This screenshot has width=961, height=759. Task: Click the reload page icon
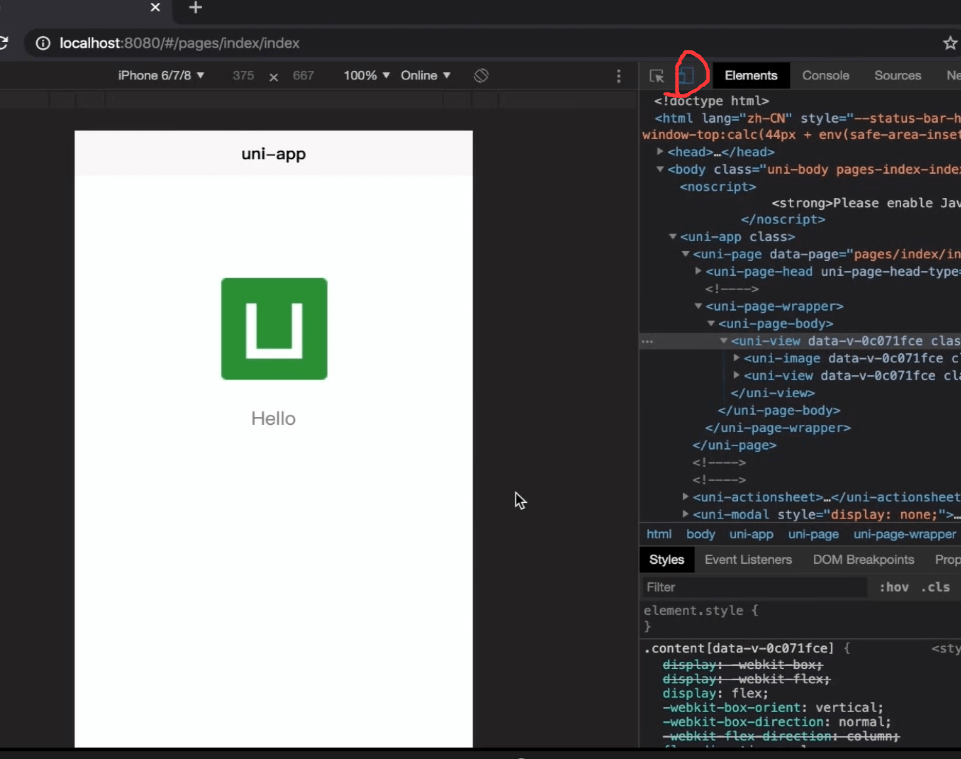coord(3,43)
